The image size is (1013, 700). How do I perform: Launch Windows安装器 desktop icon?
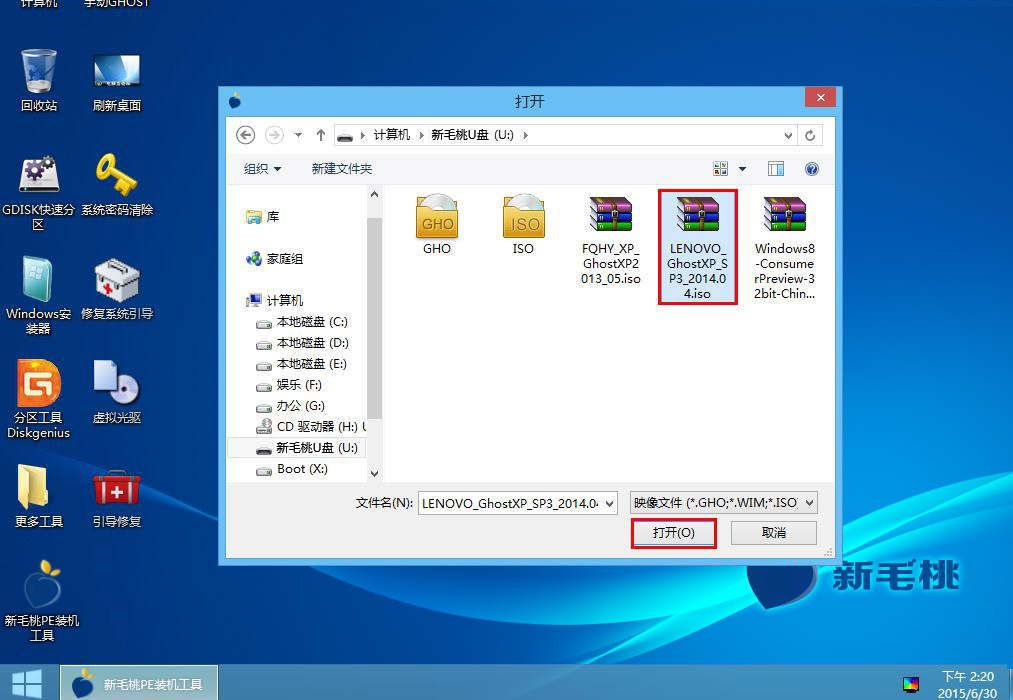(39, 296)
